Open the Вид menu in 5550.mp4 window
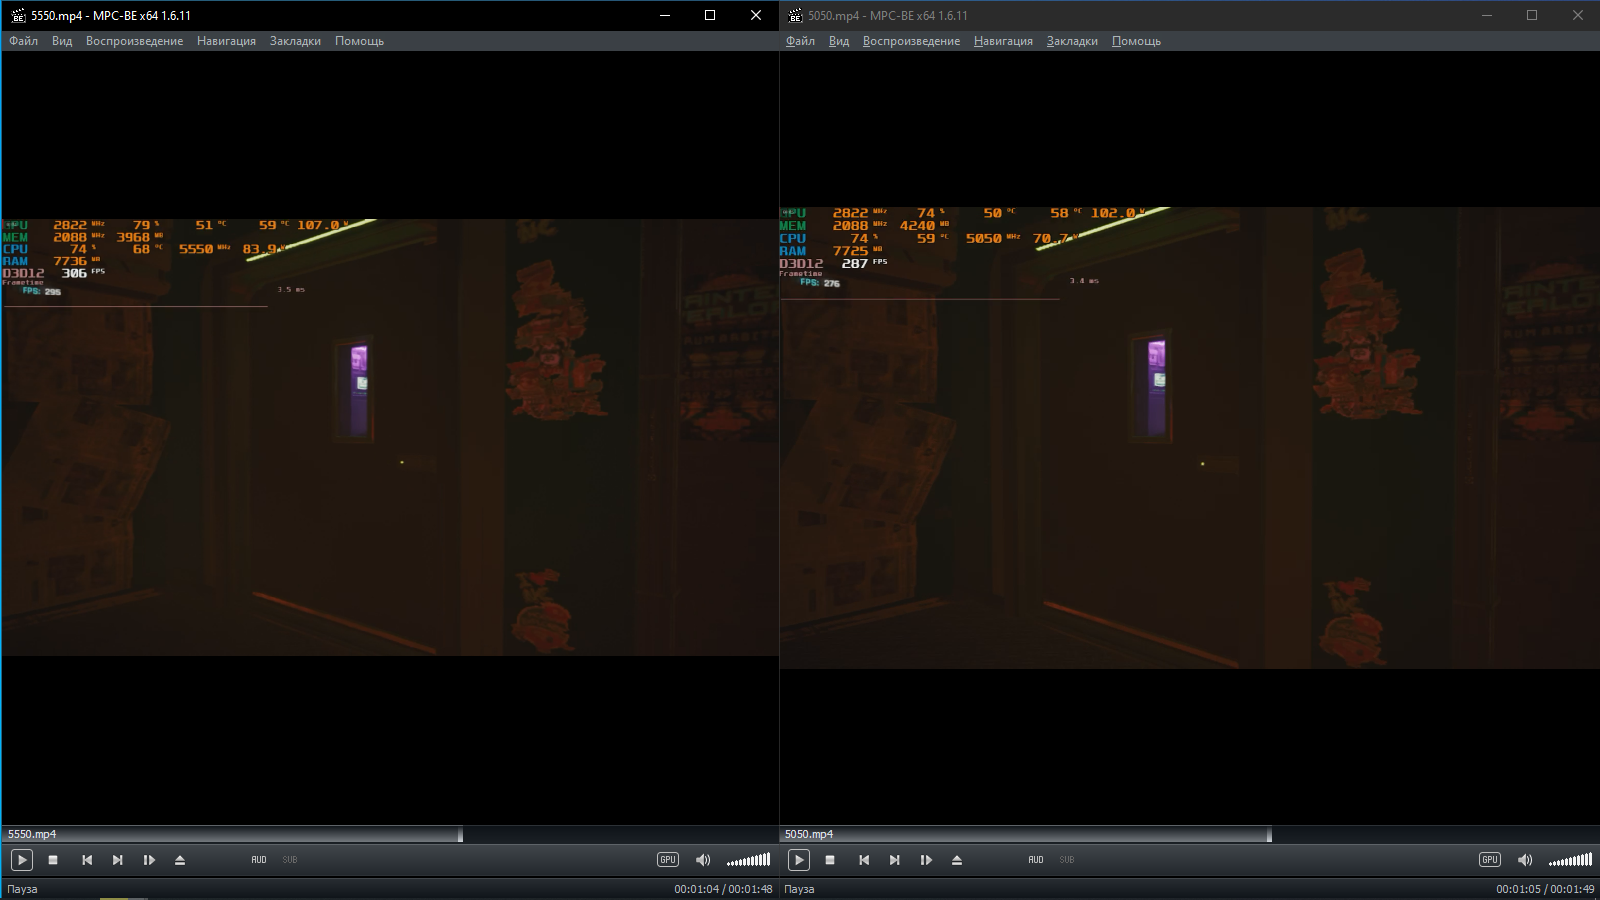Screen dimensions: 1600x900 click(x=62, y=41)
